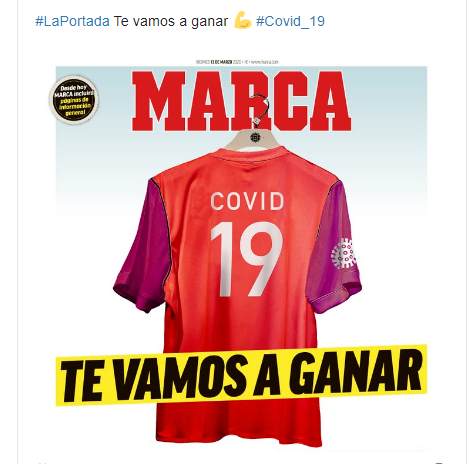Click the letter M of the MARCA logo

click(159, 101)
